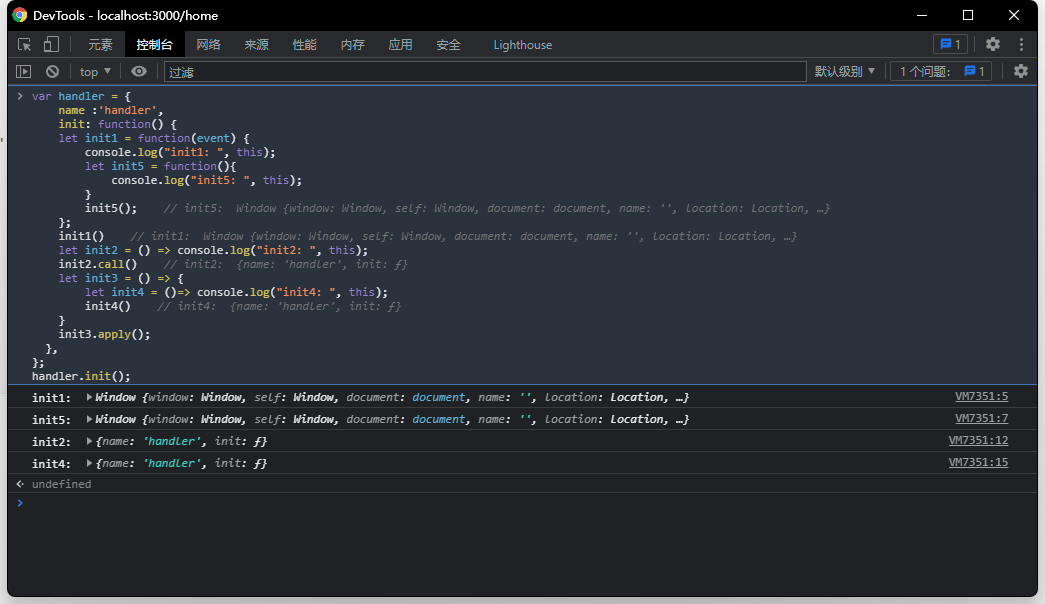The height and width of the screenshot is (604, 1045).
Task: Click the issues message badge in tab bar
Action: [x=949, y=45]
